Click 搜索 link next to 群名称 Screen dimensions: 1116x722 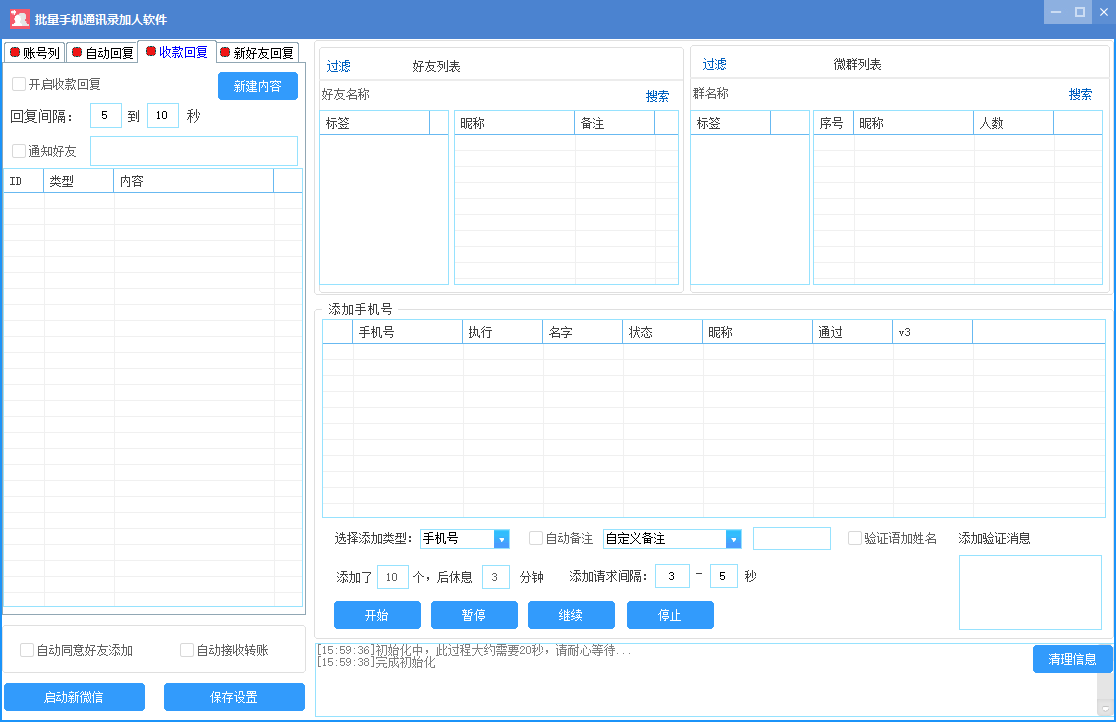point(1080,94)
